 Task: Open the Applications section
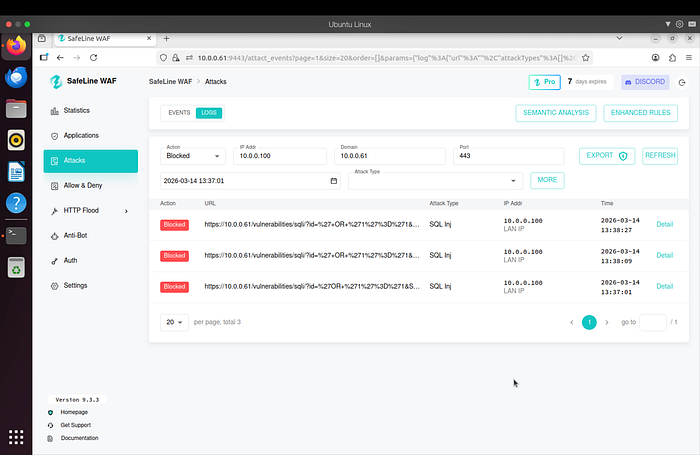[91, 136]
